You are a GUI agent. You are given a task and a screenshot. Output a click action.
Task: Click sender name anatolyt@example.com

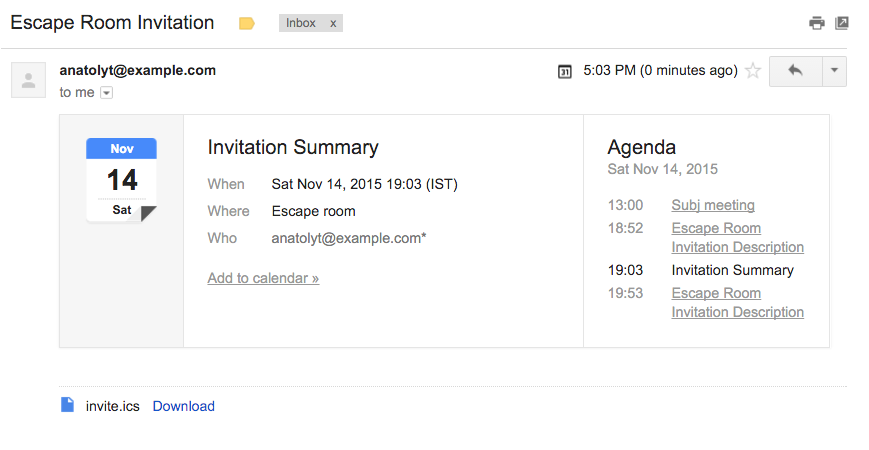(x=138, y=70)
